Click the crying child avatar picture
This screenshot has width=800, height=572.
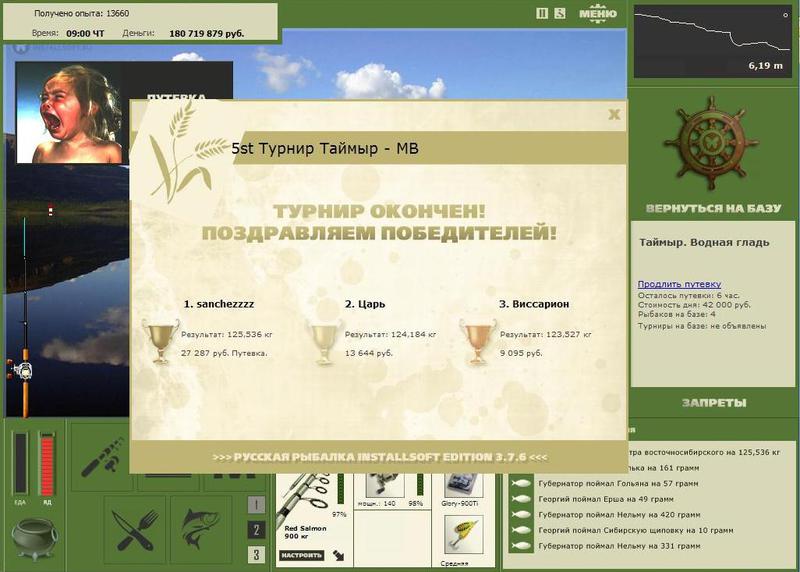[x=70, y=113]
